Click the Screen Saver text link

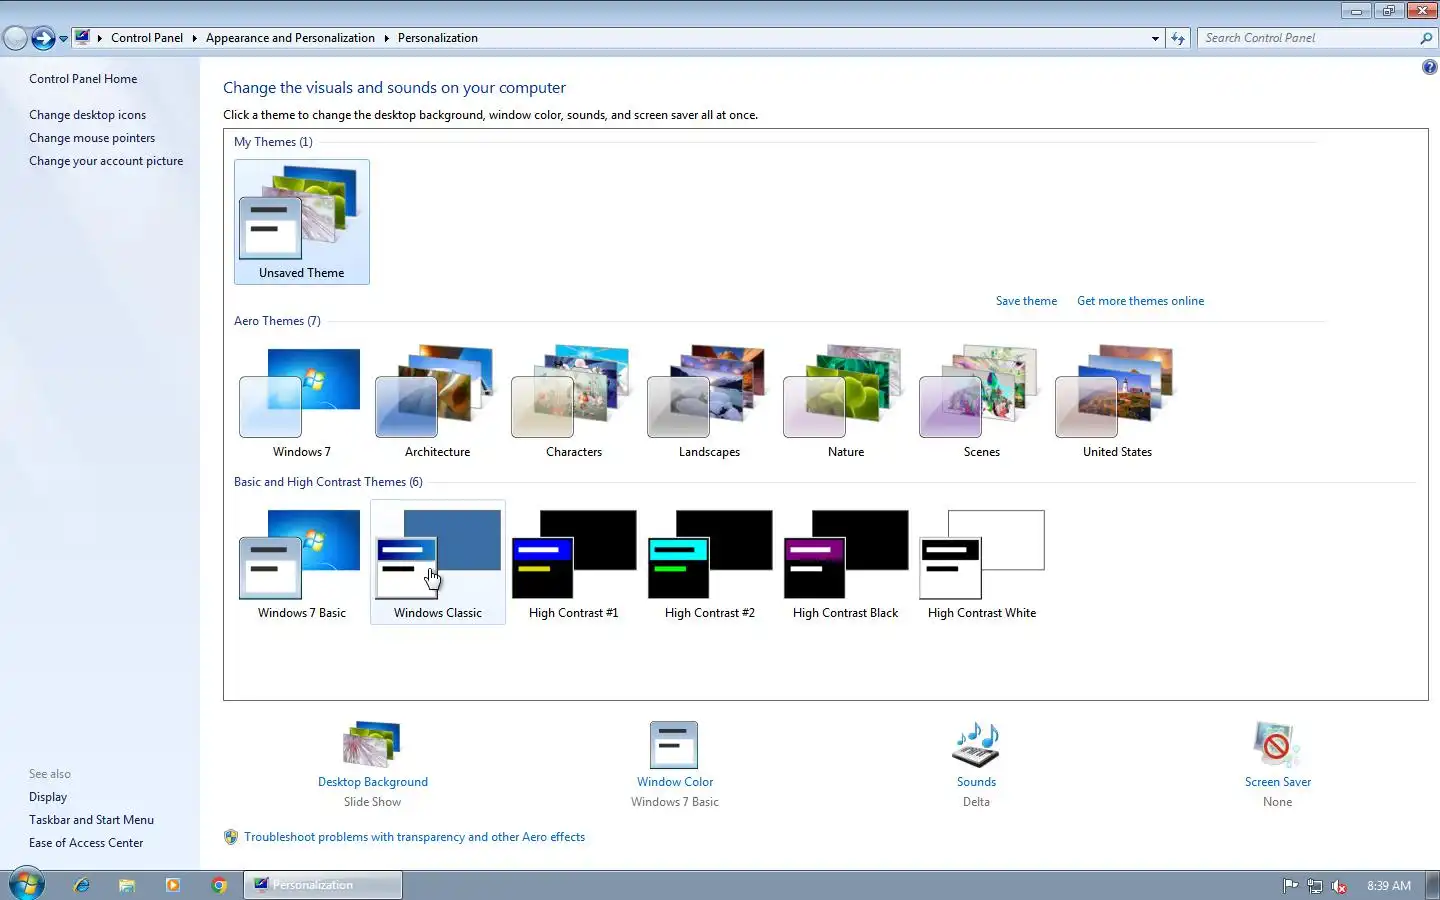(1278, 782)
